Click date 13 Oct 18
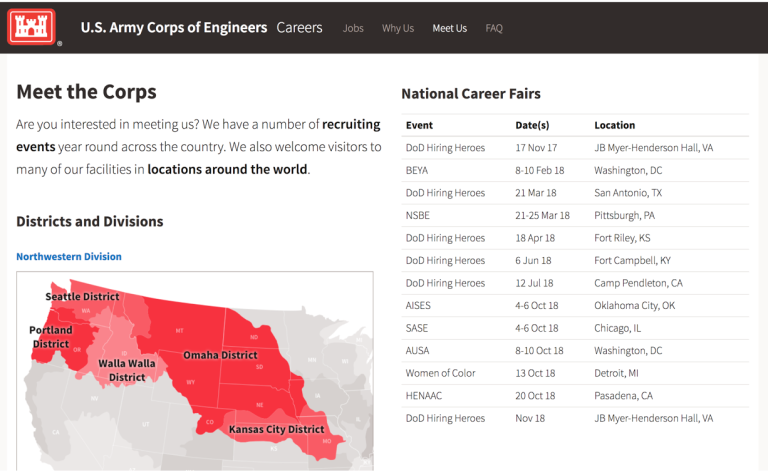This screenshot has height=471, width=768. pos(535,373)
